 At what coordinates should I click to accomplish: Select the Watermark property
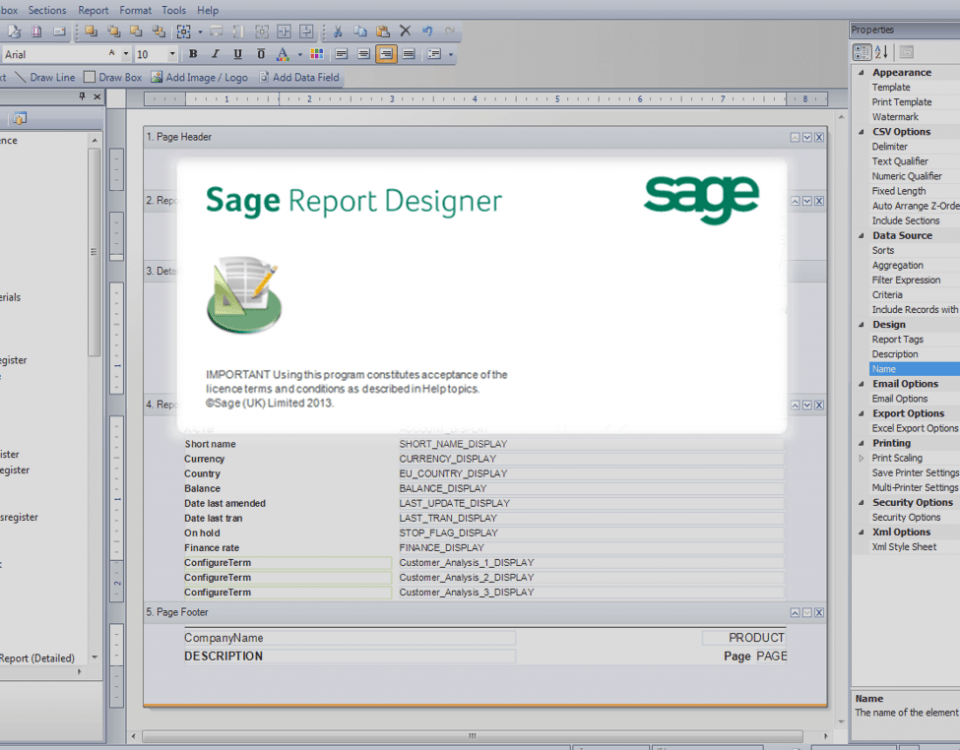(895, 117)
